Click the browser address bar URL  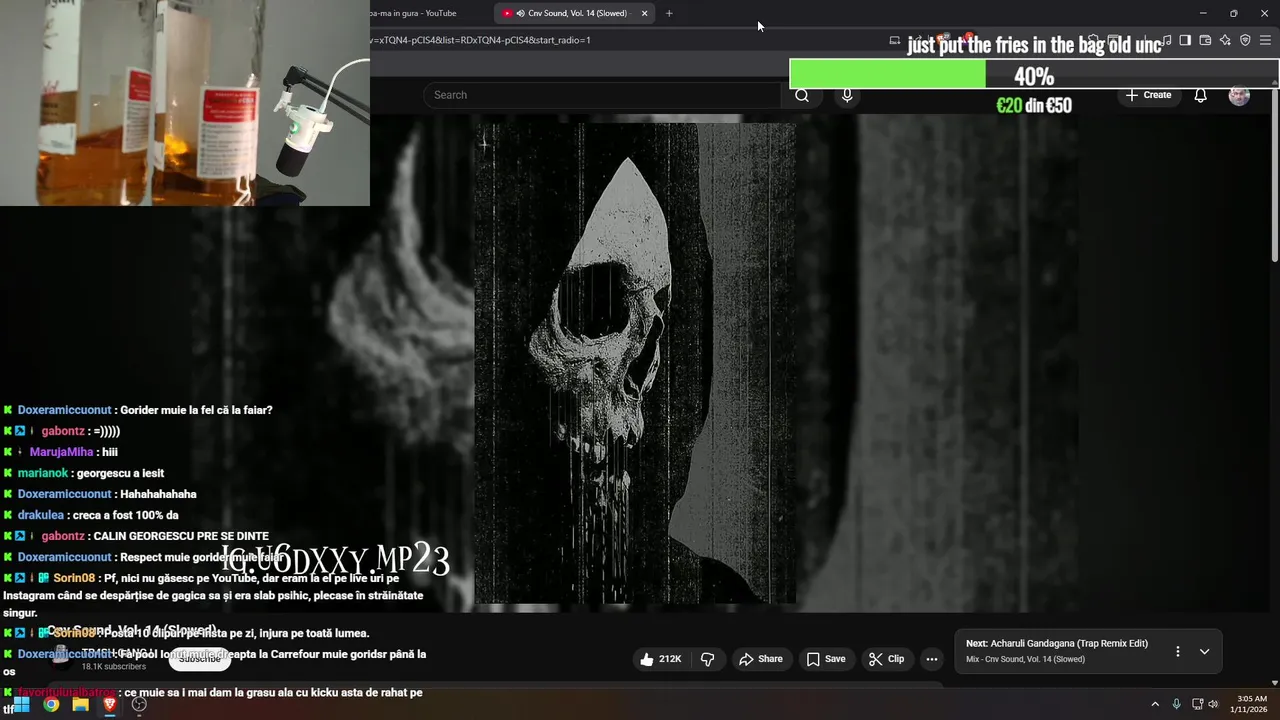click(480, 40)
